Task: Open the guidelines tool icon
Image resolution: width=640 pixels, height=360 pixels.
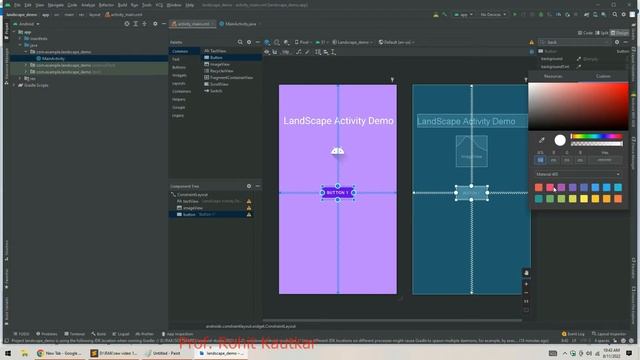Action: pyautogui.click(x=333, y=52)
